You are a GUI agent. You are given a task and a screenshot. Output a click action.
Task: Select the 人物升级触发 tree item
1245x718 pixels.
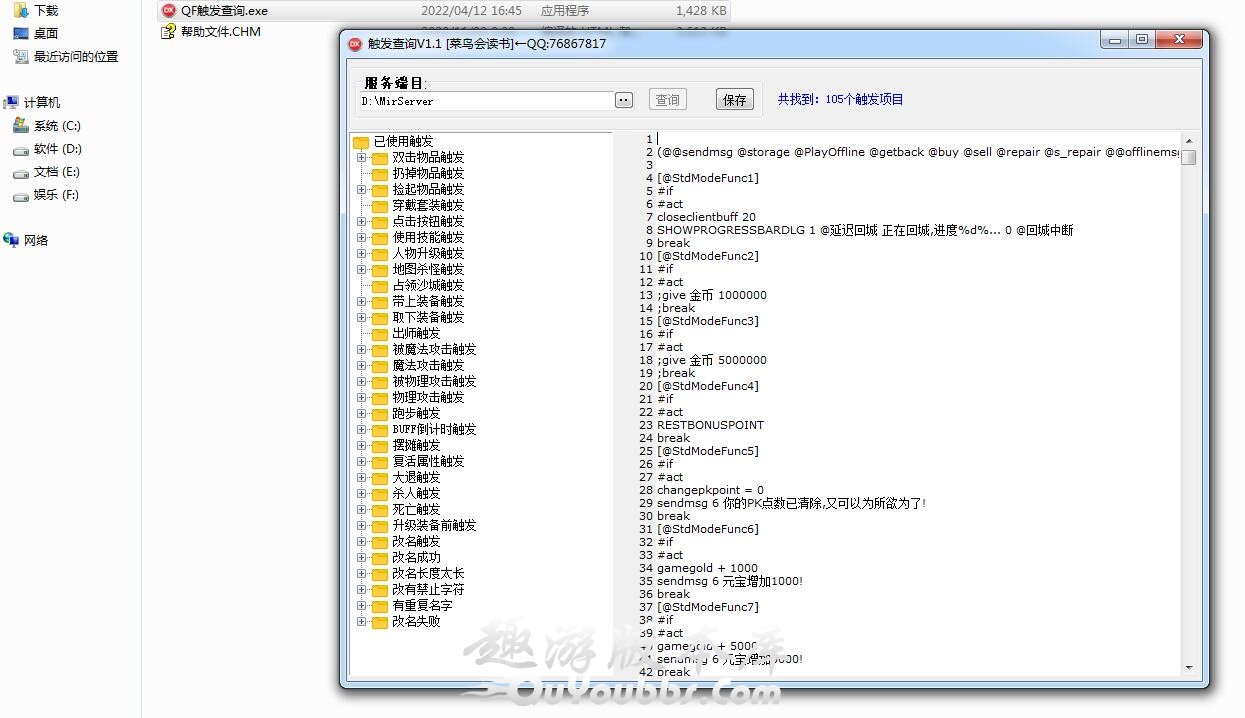coord(428,254)
